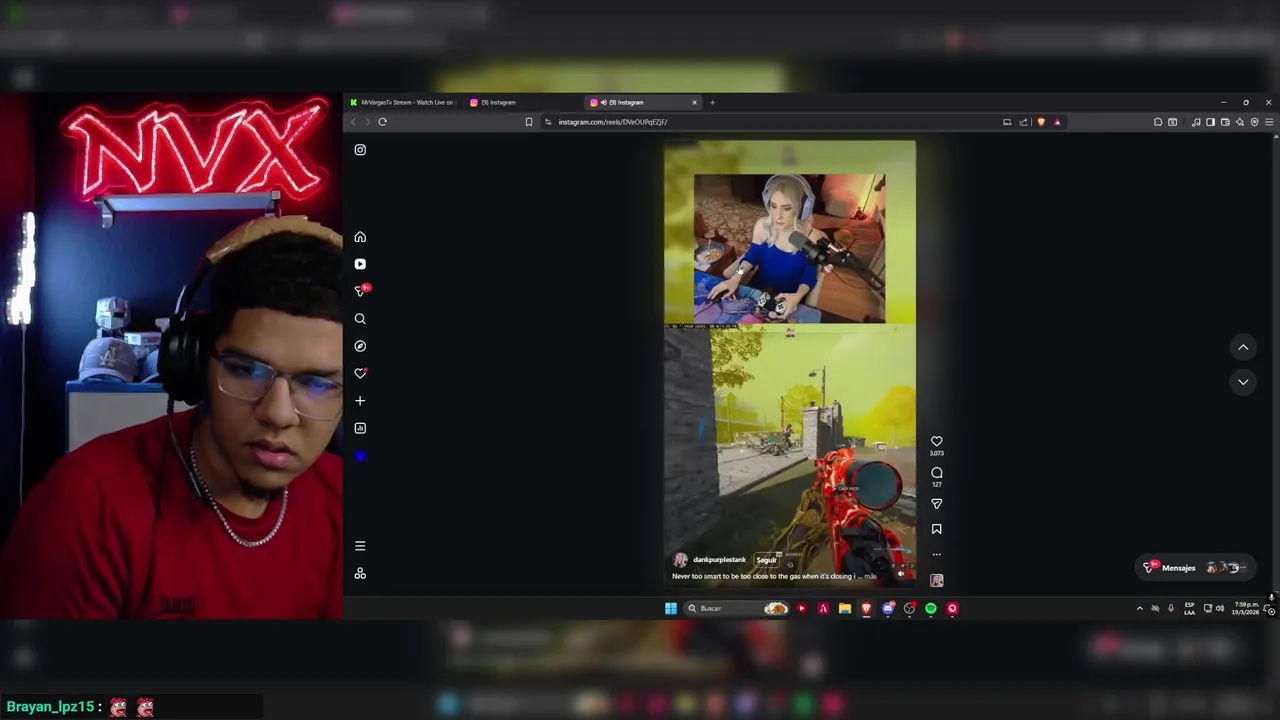Open Explore compass icon in sidebar

(x=360, y=346)
